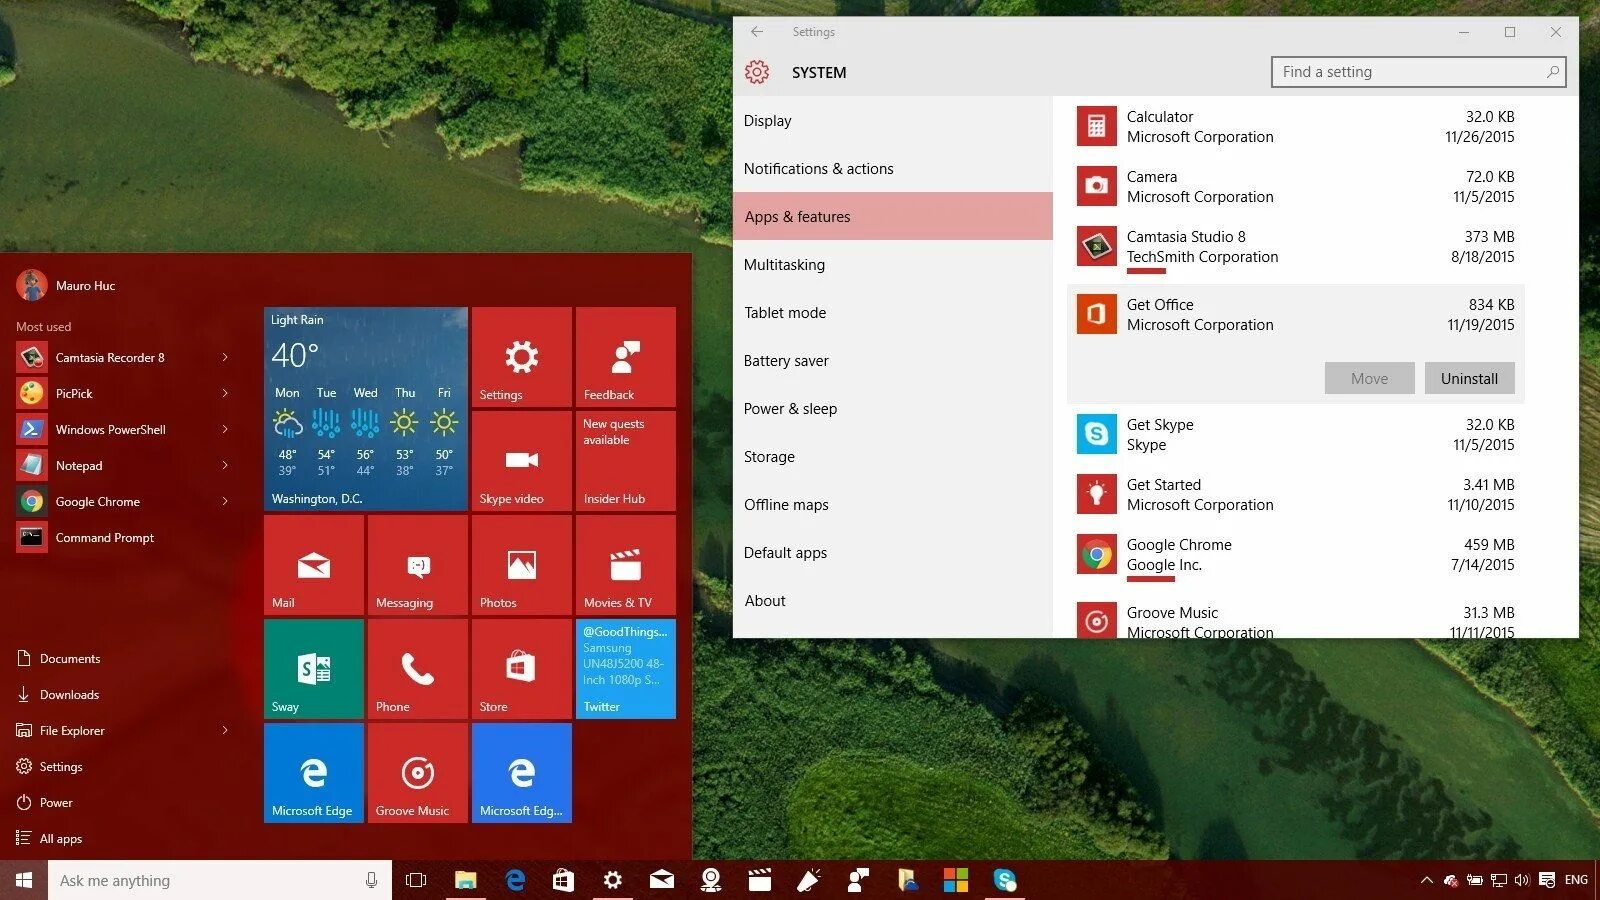
Task: Select Display in Settings sidebar
Action: (892, 120)
